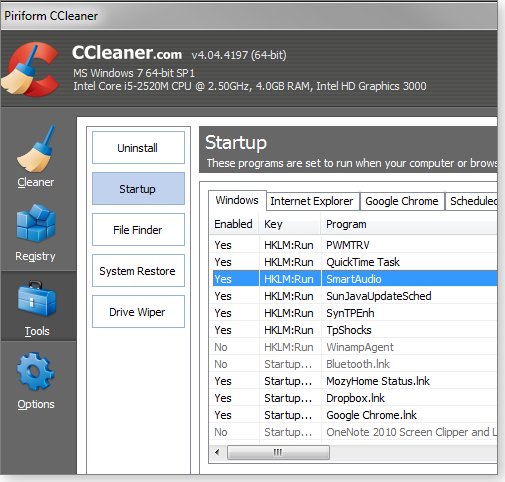Open the Options gear icon
Image resolution: width=505 pixels, height=482 pixels.
click(x=35, y=372)
